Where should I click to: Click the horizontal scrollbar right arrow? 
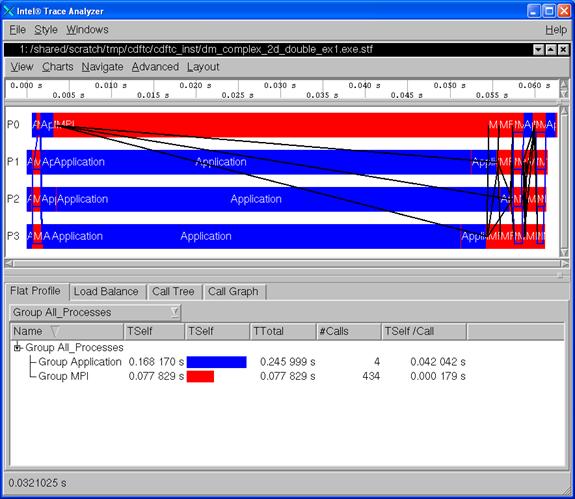(565, 264)
